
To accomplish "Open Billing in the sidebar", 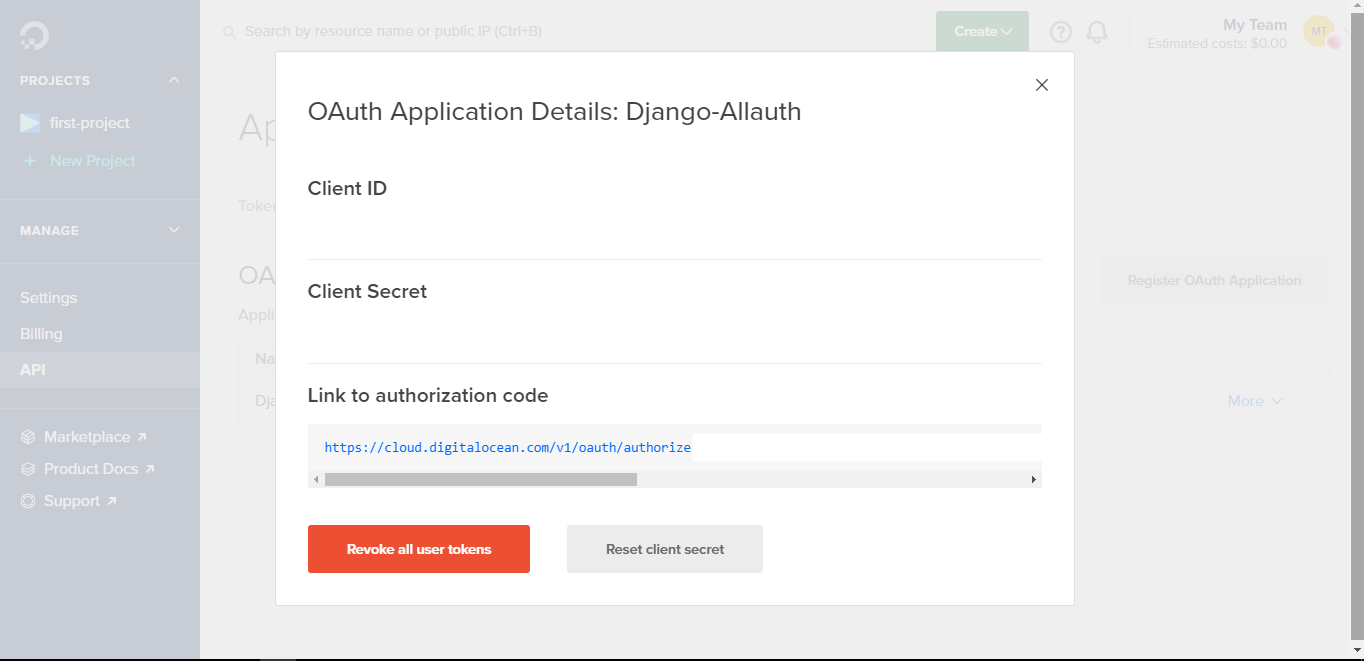I will [41, 334].
